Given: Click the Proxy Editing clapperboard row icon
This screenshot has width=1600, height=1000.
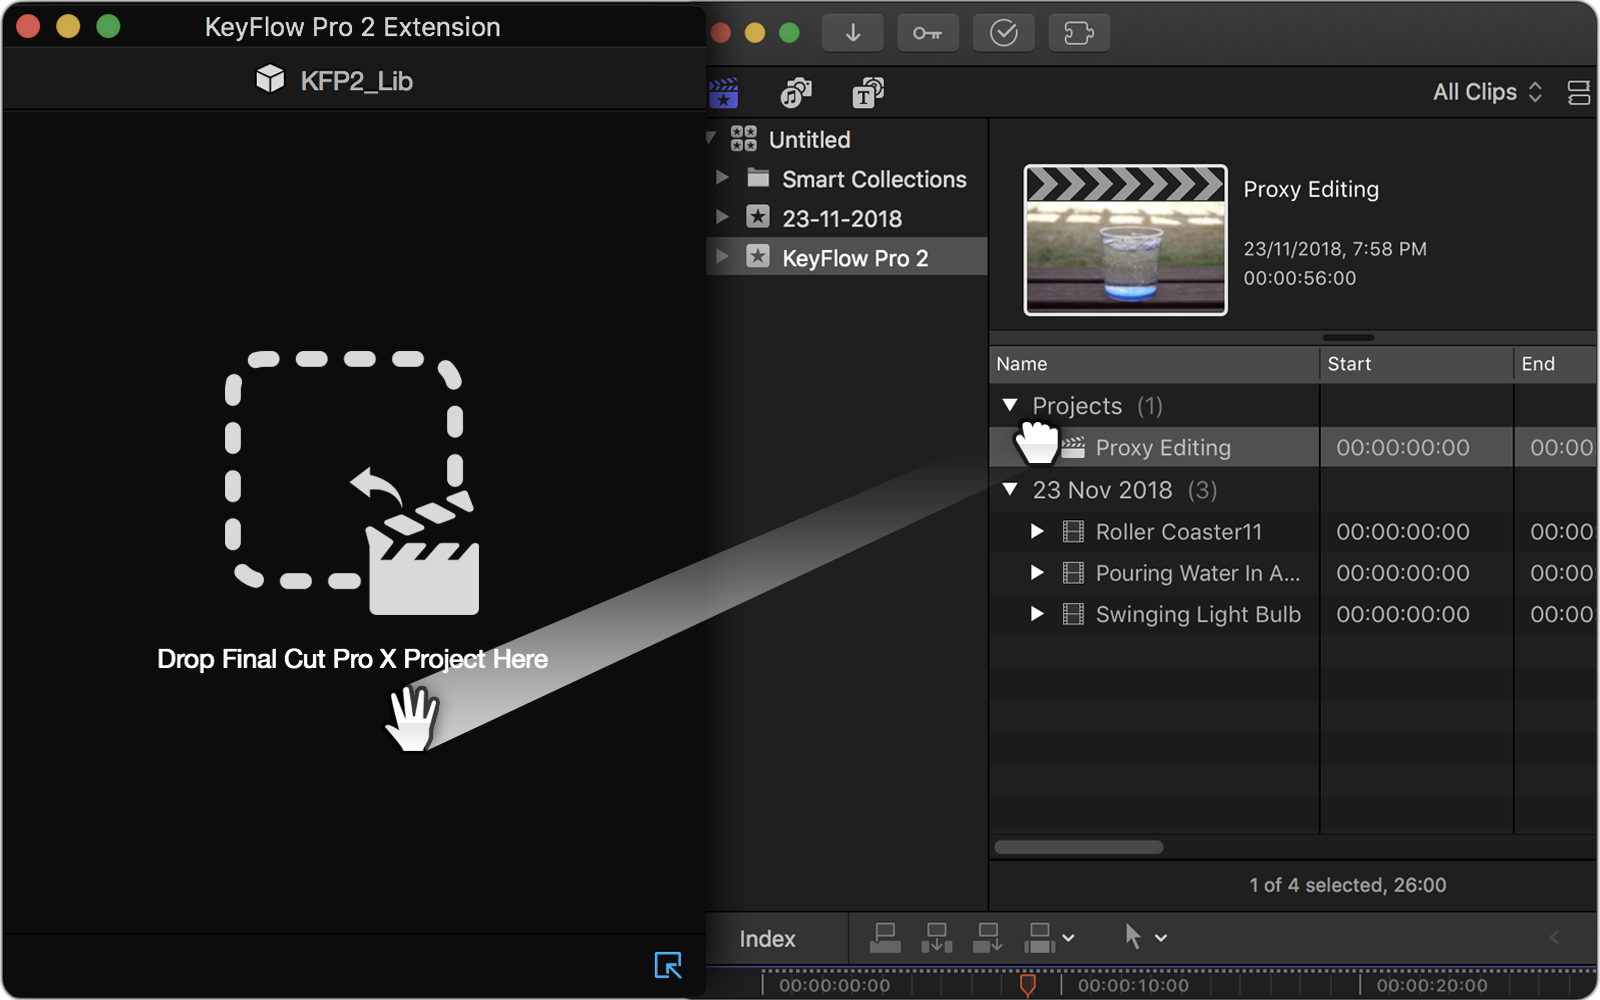Looking at the screenshot, I should tap(1073, 447).
